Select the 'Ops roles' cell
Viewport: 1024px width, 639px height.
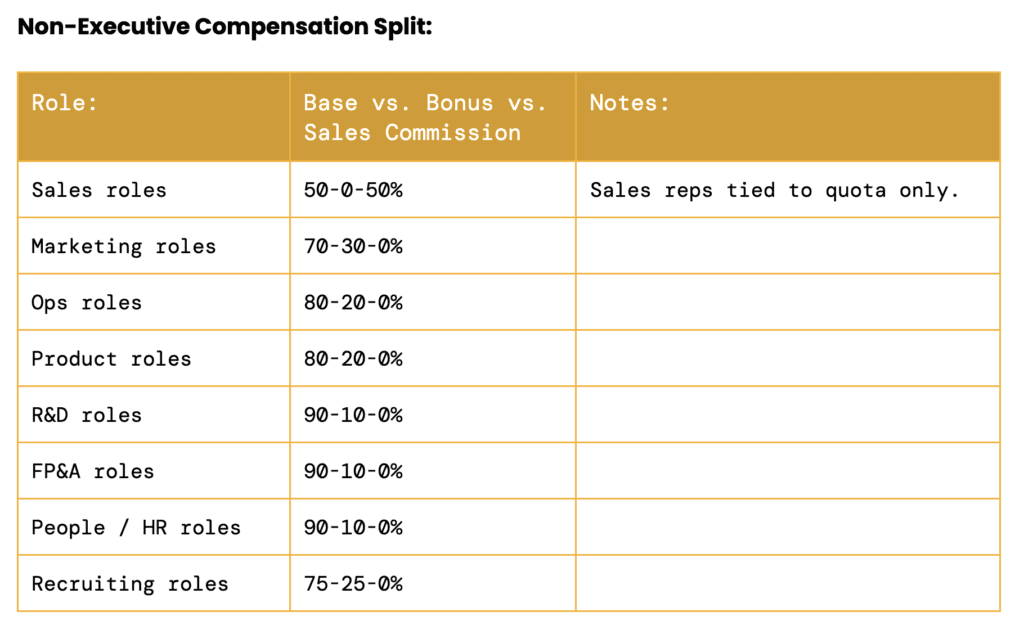[x=86, y=302]
